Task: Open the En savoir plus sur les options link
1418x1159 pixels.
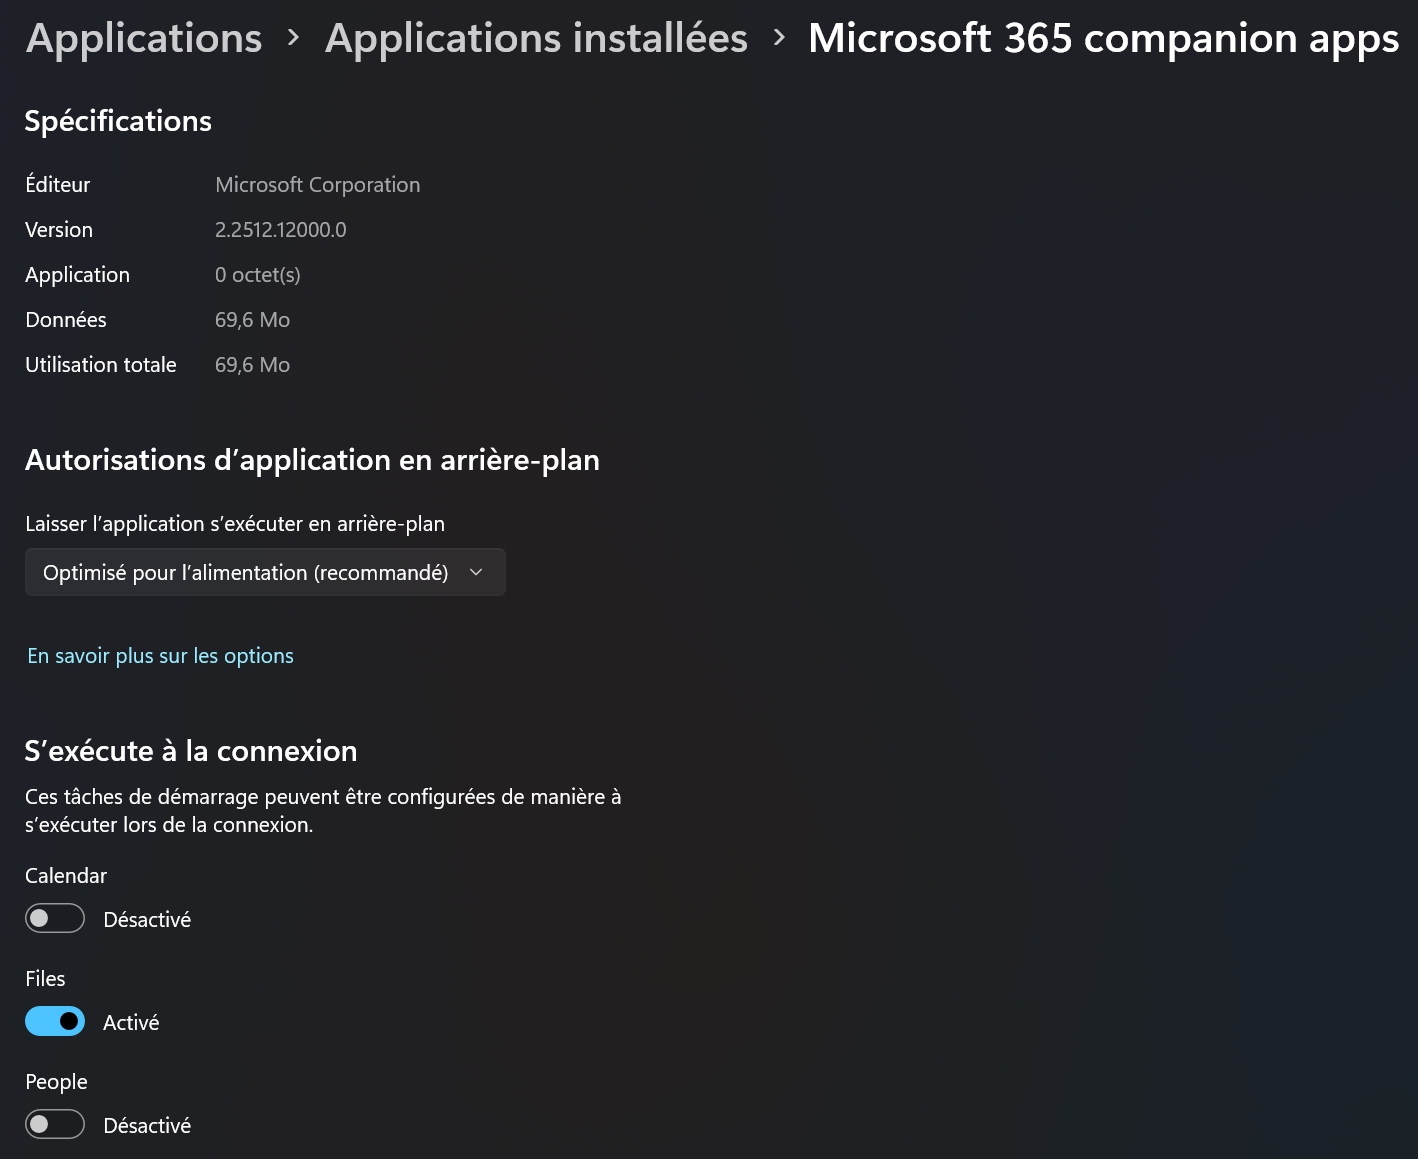Action: (160, 656)
